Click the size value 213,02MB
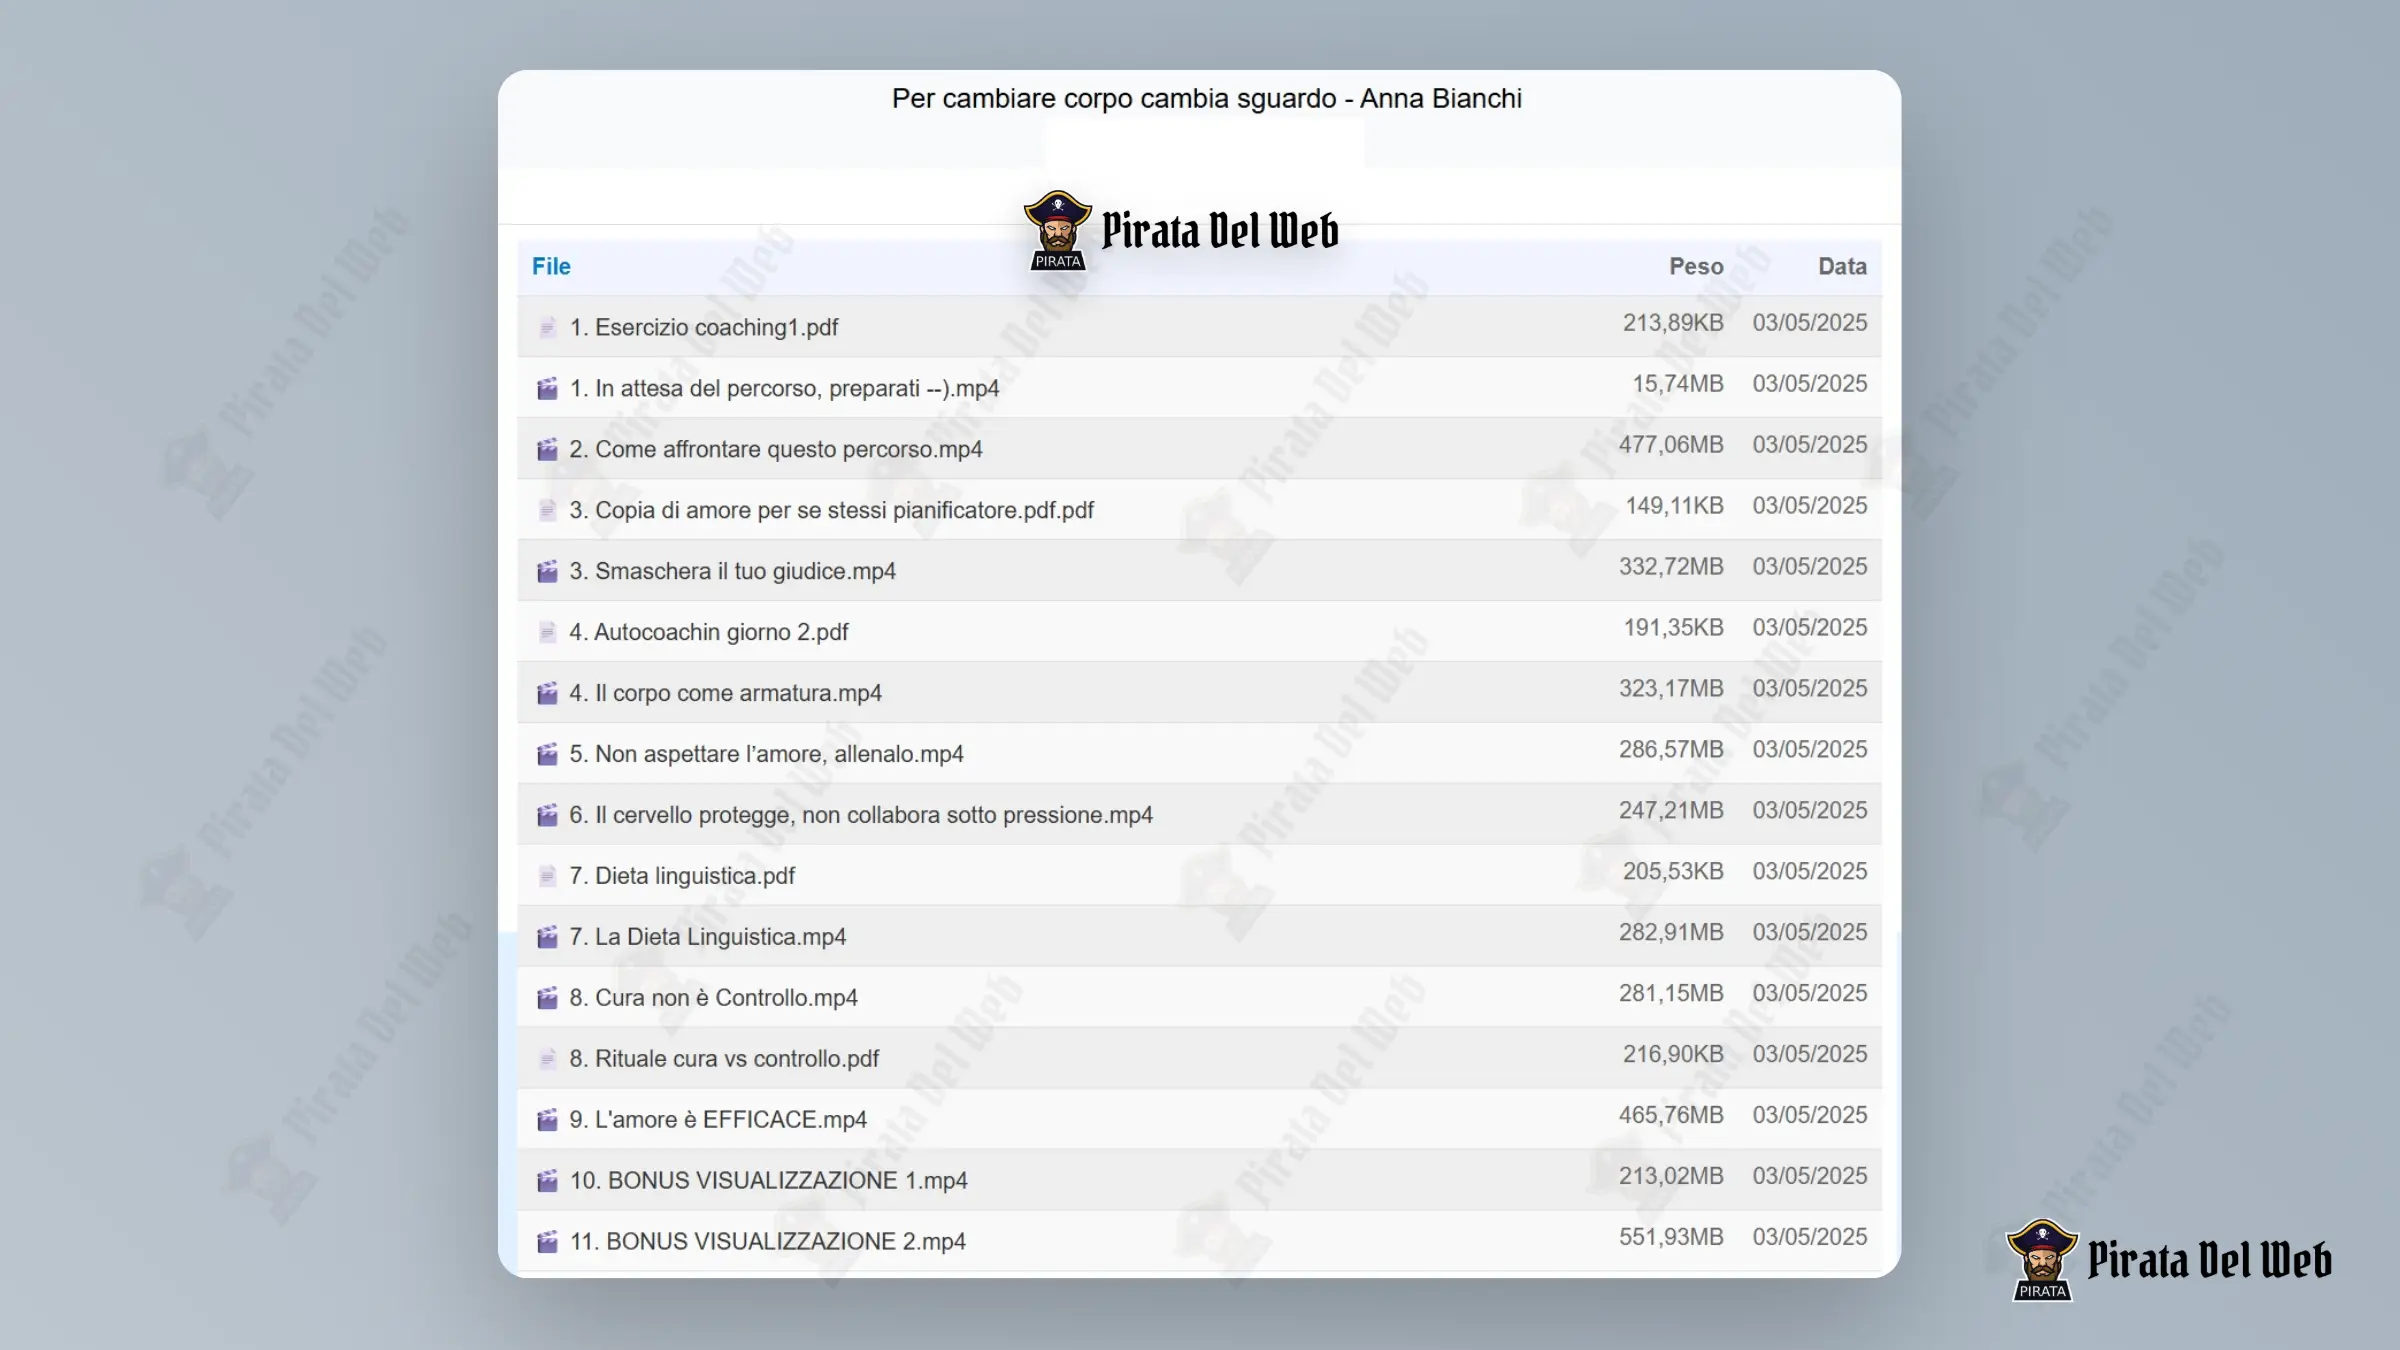2400x1350 pixels. pyautogui.click(x=1671, y=1177)
